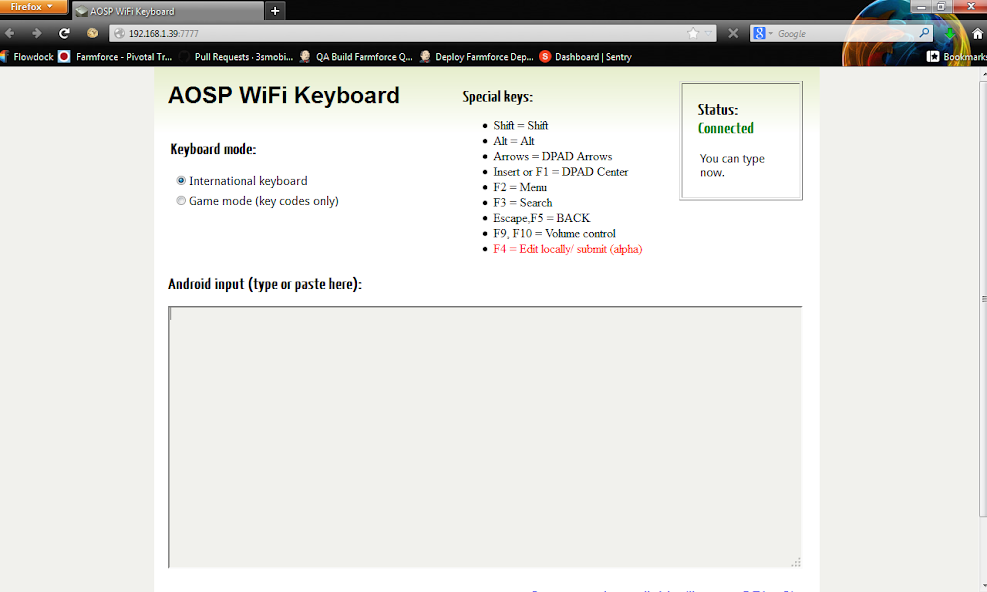This screenshot has height=592, width=987.
Task: Click the back navigation arrow
Action: pos(10,32)
